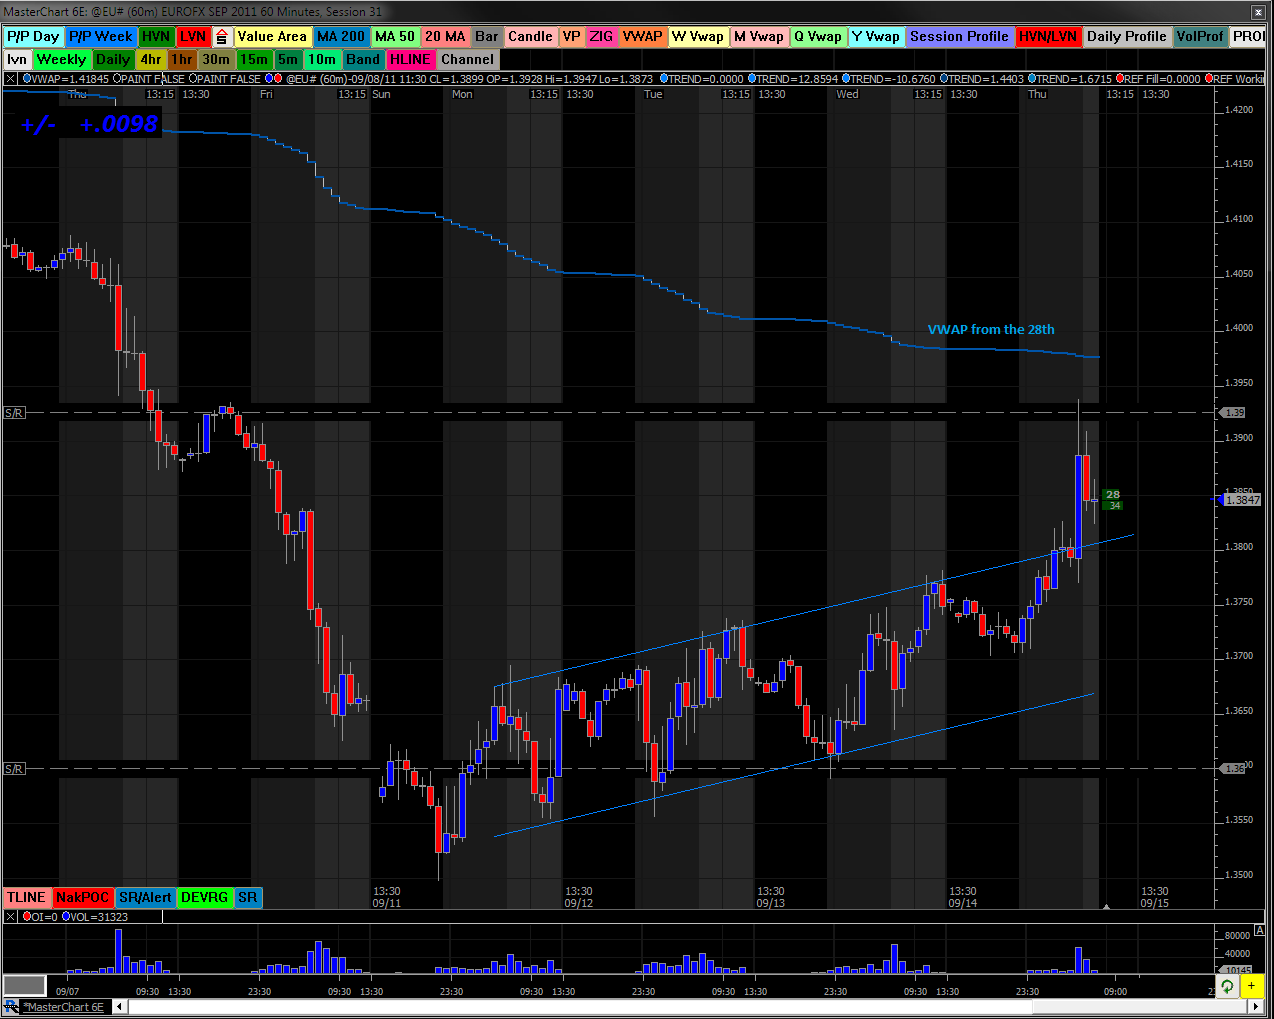1274x1019 pixels.
Task: Click the red NakPOC button
Action: point(82,897)
